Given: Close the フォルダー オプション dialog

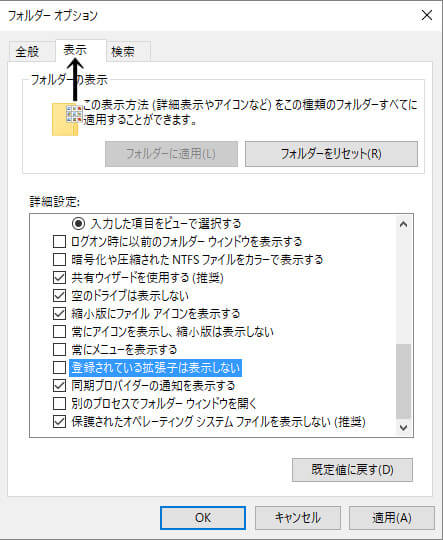Looking at the screenshot, I should coord(426,15).
